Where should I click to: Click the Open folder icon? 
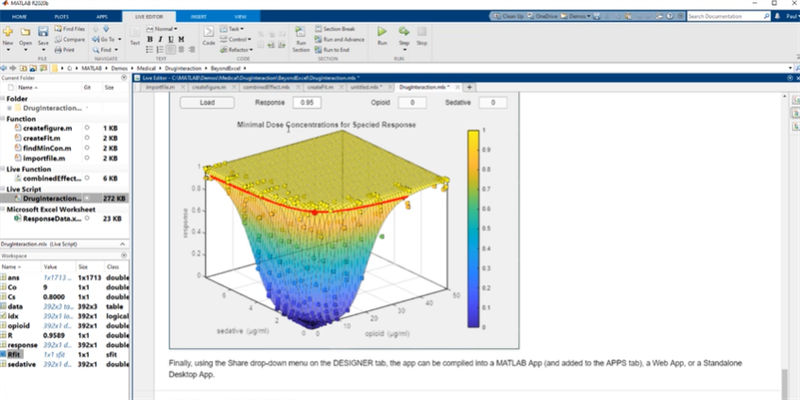(x=25, y=33)
